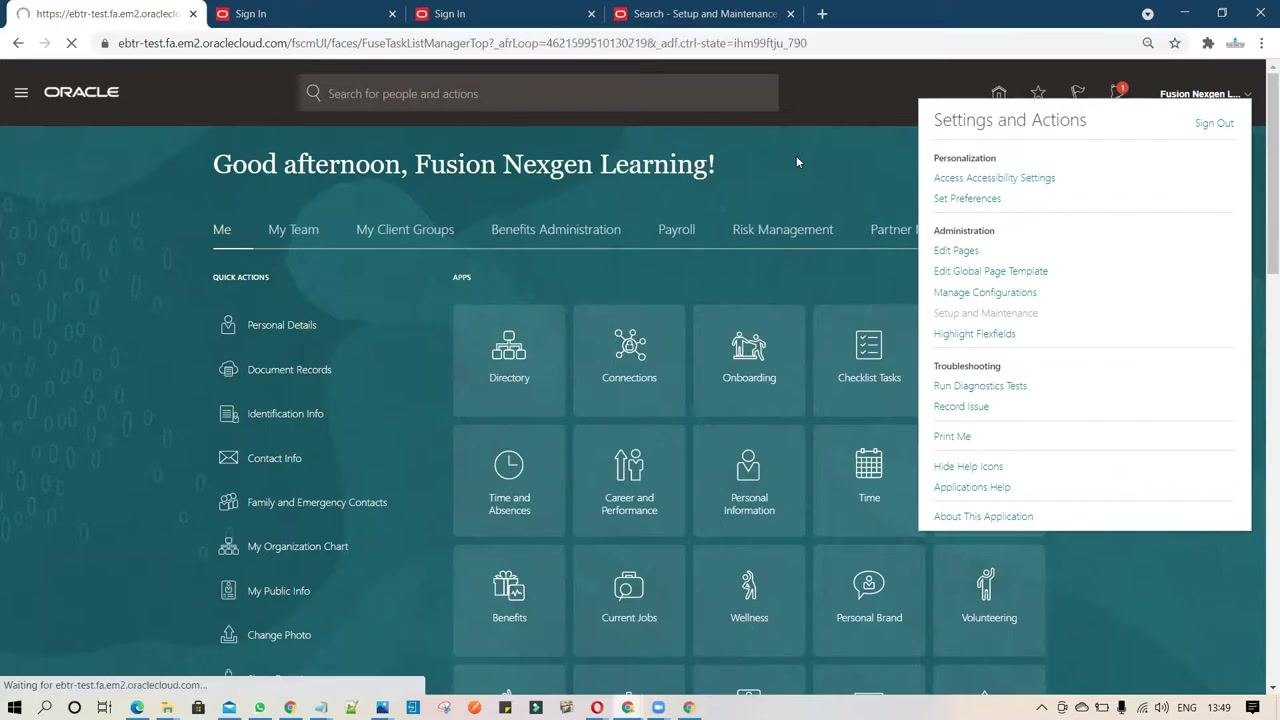Switch to the My Team tab
Viewport: 1280px width, 720px height.
click(293, 229)
